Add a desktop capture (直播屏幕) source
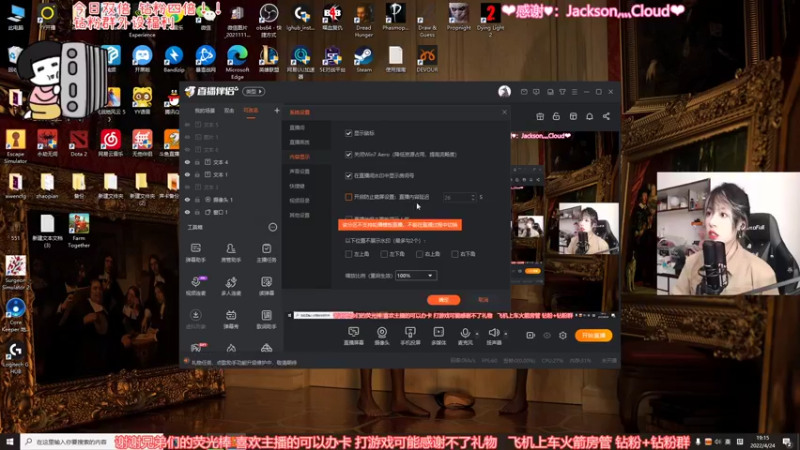 pyautogui.click(x=353, y=336)
